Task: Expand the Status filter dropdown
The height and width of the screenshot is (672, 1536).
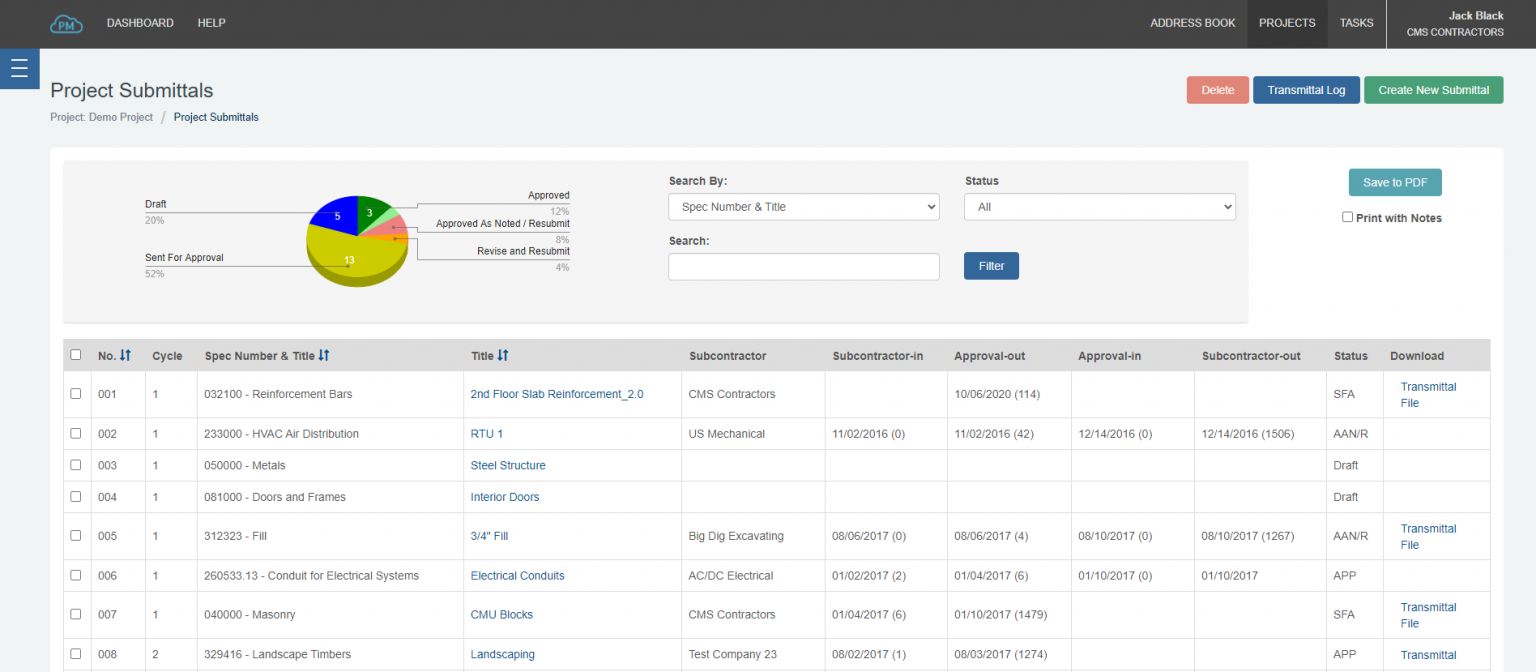Action: point(1099,207)
